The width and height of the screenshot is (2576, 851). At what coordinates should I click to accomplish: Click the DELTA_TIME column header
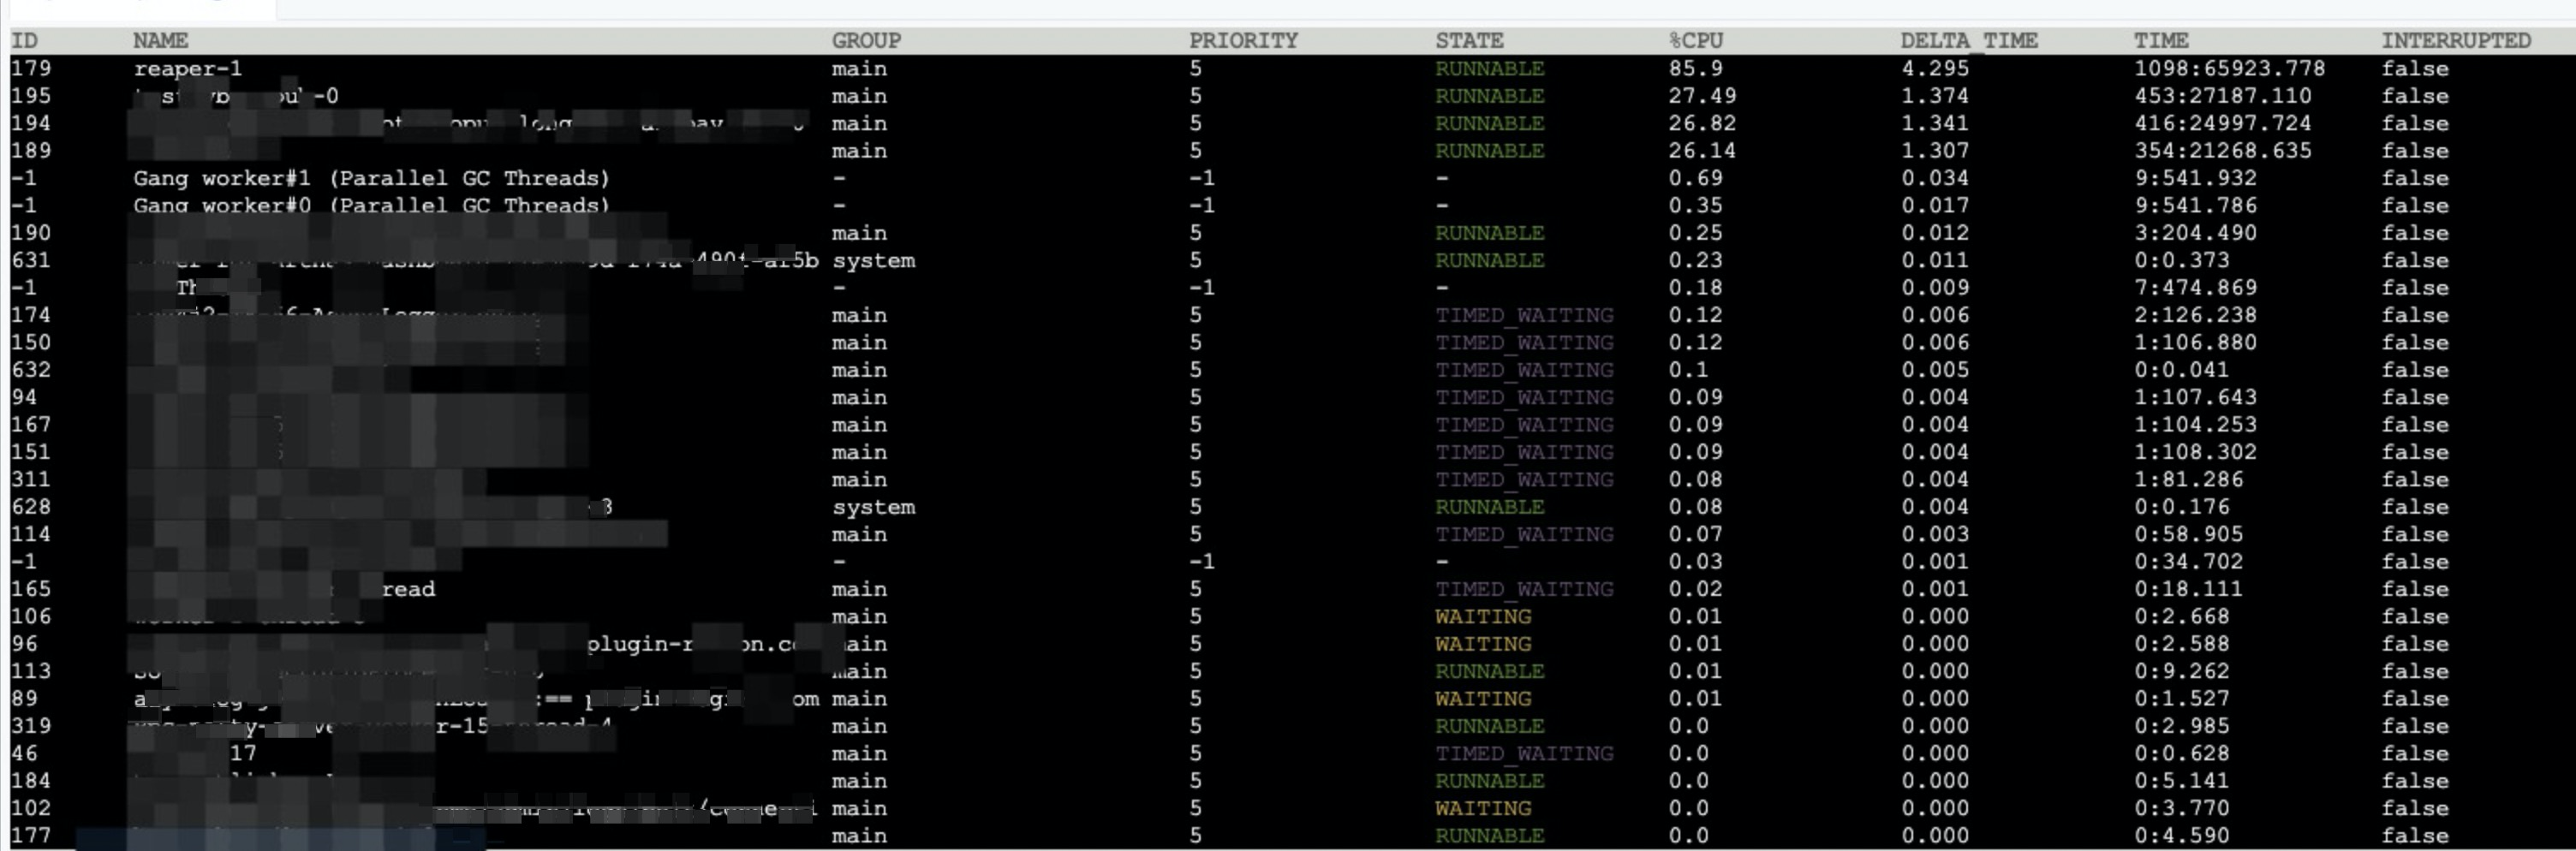point(1969,41)
